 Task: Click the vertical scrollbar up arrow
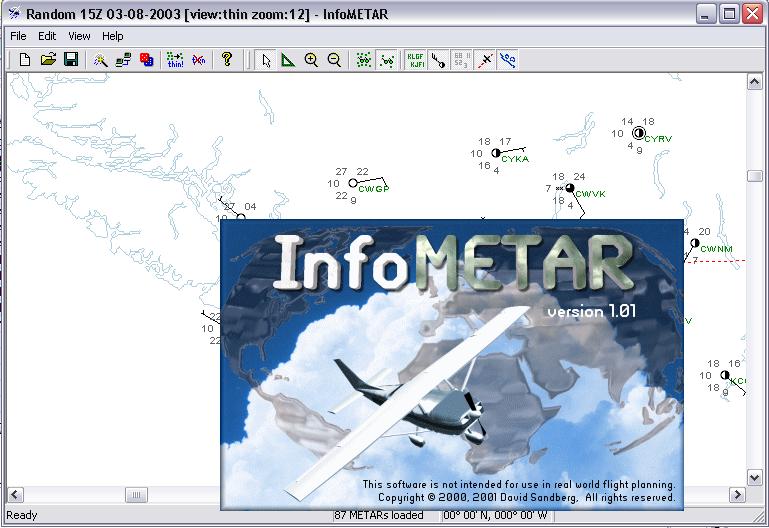coord(754,82)
